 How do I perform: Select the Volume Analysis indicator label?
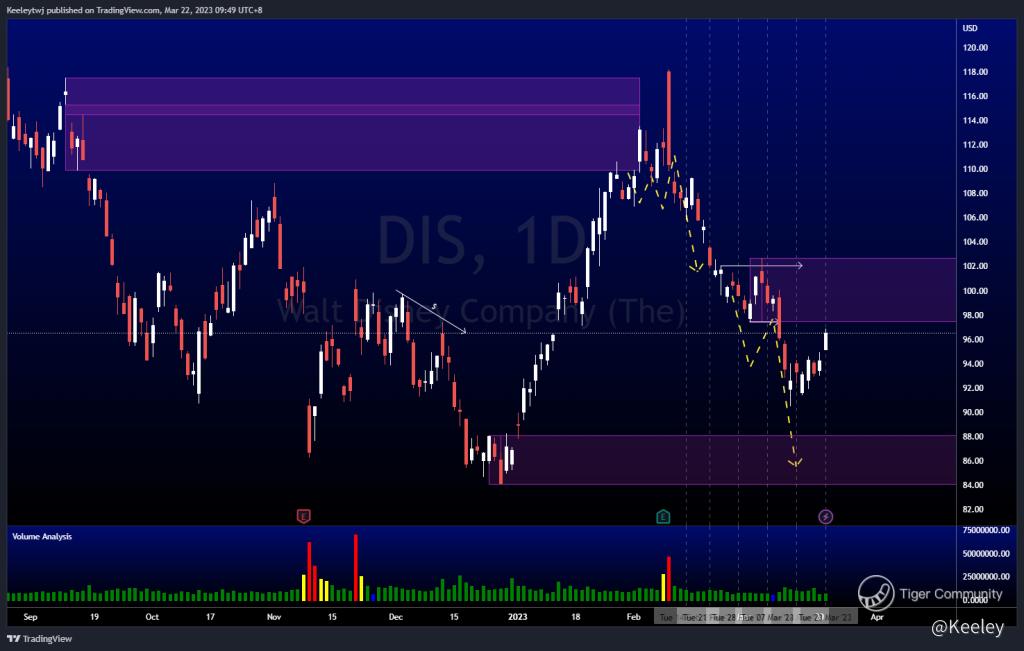[42, 536]
